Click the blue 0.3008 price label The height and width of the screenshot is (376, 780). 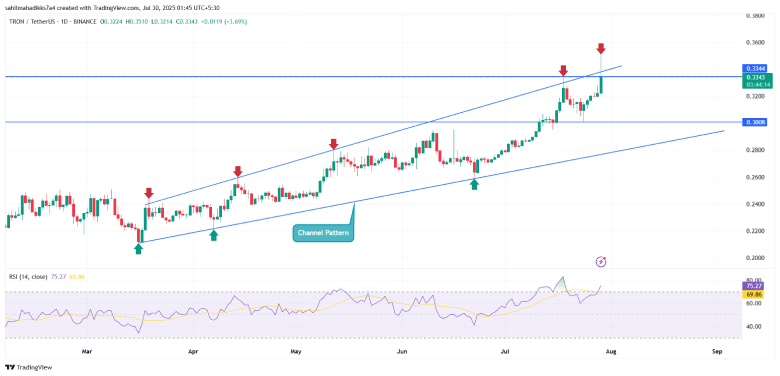(756, 122)
